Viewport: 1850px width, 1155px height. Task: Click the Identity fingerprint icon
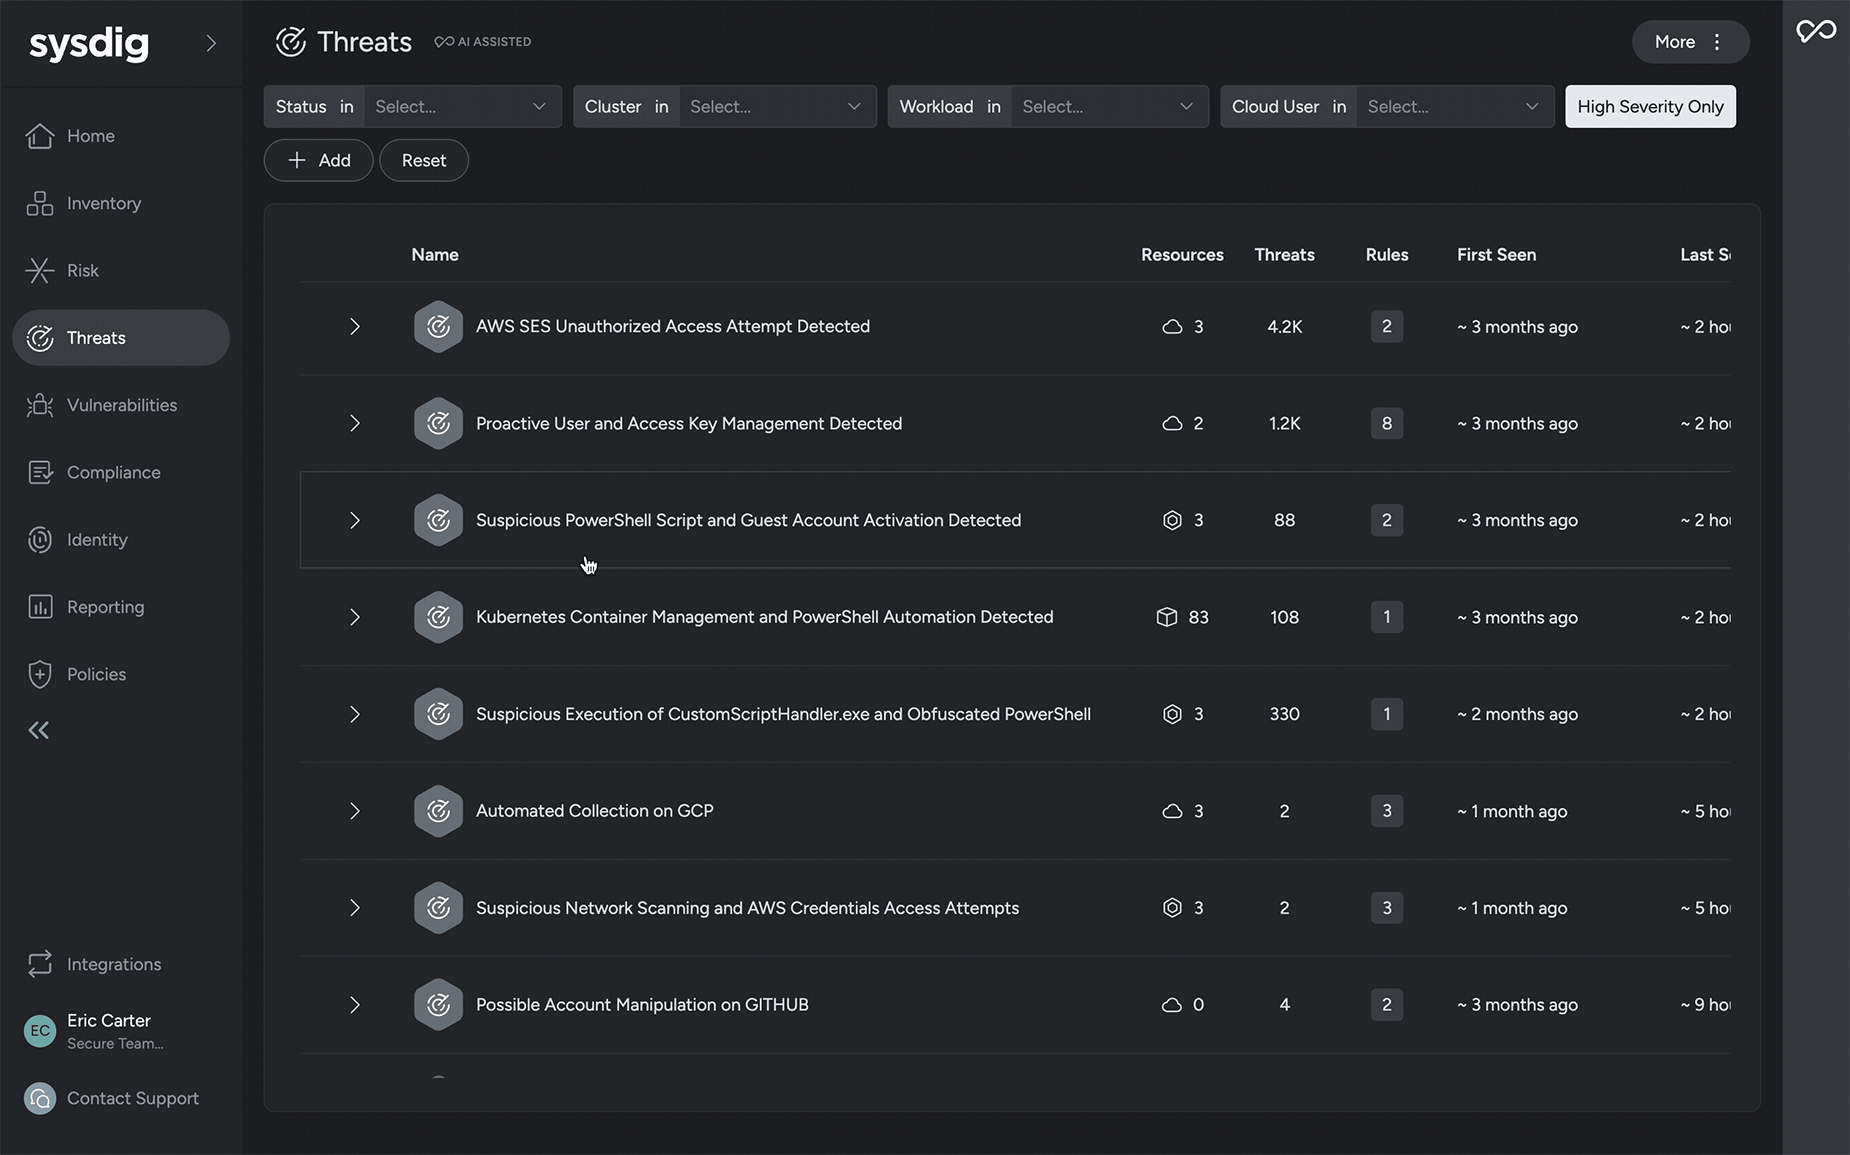40,540
